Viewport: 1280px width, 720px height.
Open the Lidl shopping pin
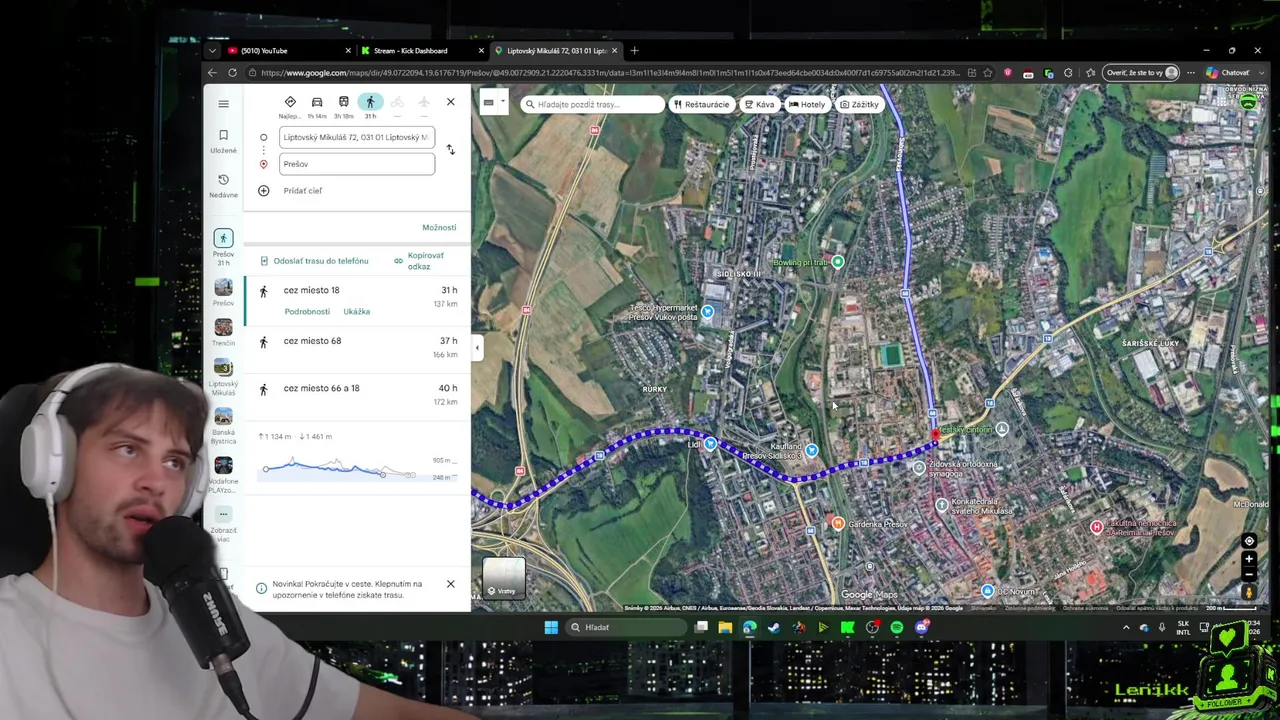[710, 443]
